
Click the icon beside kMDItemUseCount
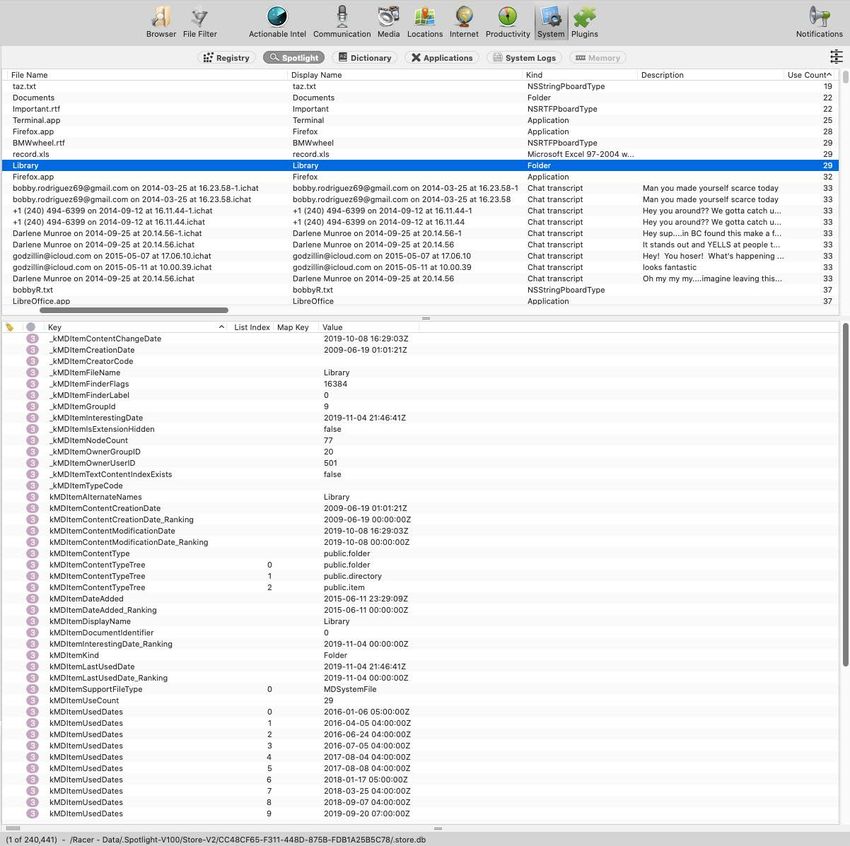pyautogui.click(x=33, y=700)
